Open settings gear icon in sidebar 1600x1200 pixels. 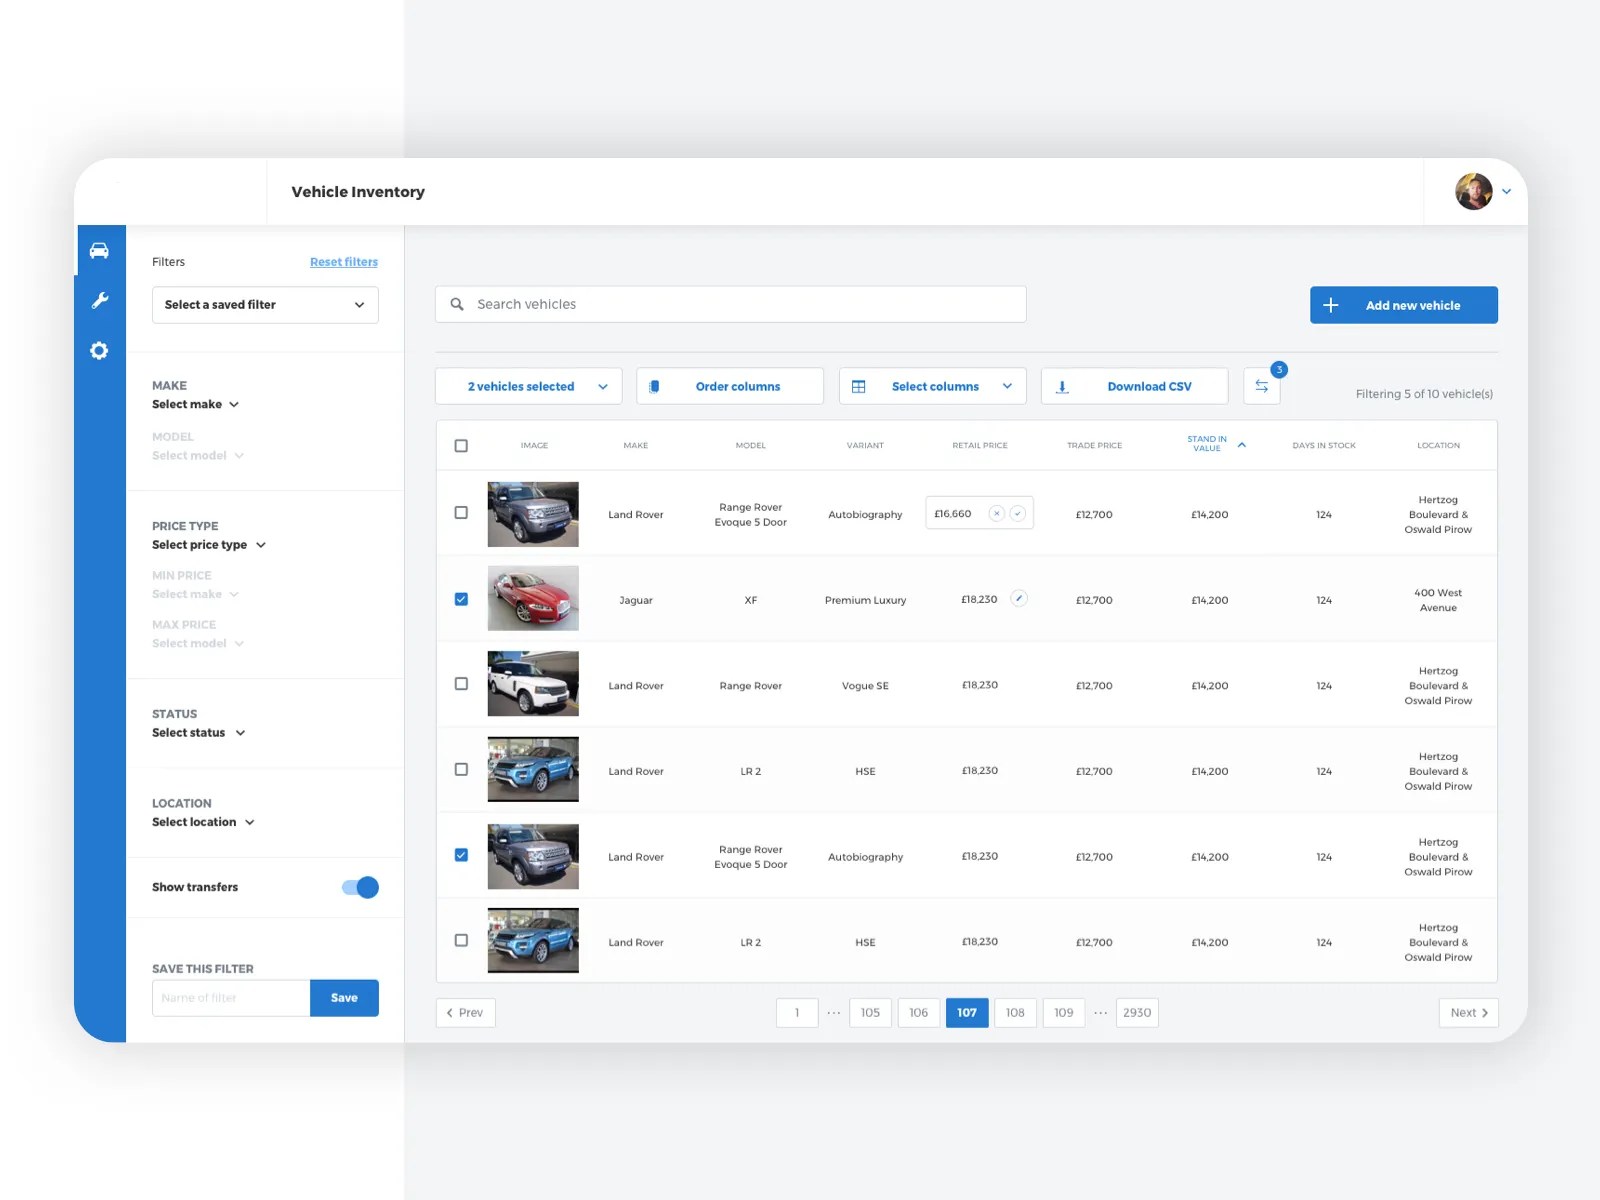(x=99, y=351)
